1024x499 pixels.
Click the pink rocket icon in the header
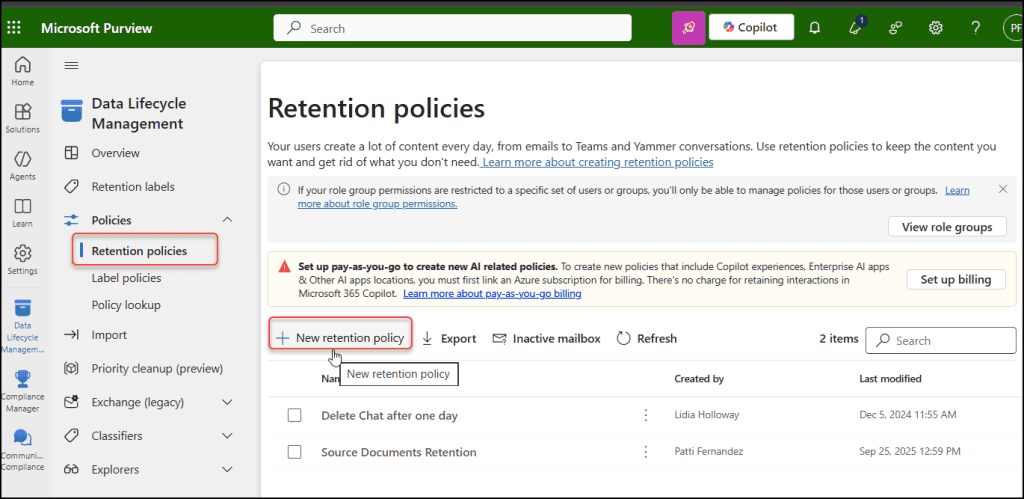click(x=688, y=28)
